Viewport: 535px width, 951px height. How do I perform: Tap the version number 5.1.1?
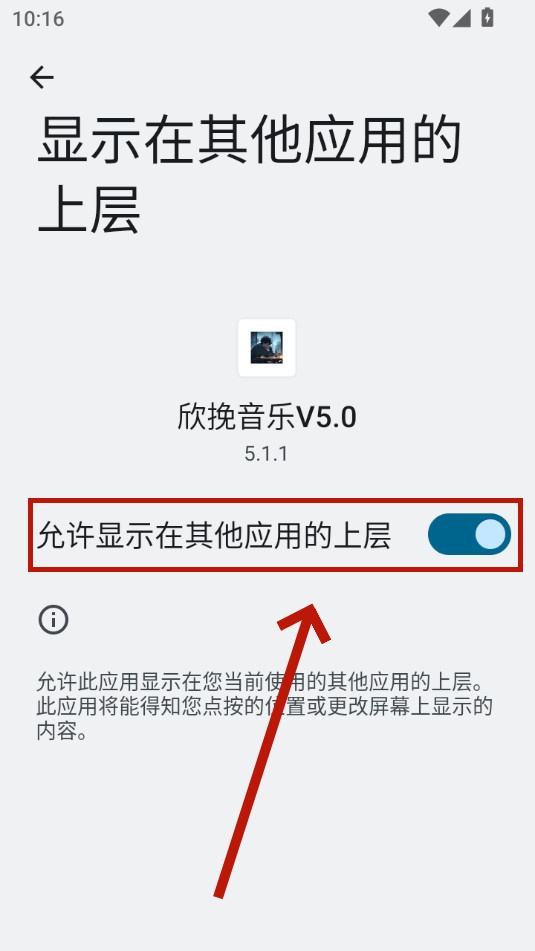(x=266, y=454)
